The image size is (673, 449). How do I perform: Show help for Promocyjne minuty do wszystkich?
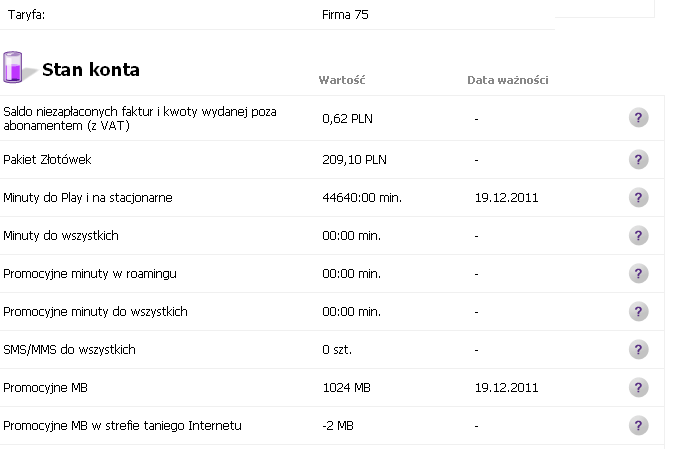tap(638, 312)
